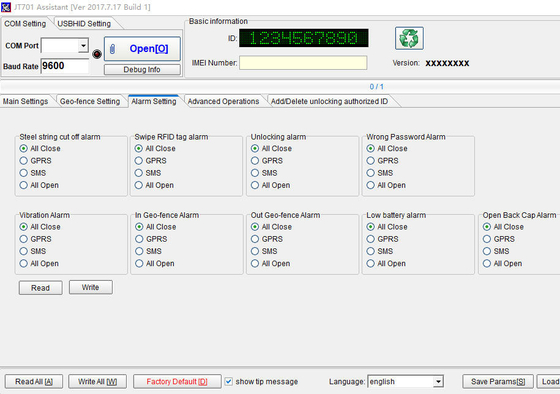The height and width of the screenshot is (394, 560).
Task: Toggle the show tip message checkbox
Action: click(229, 381)
